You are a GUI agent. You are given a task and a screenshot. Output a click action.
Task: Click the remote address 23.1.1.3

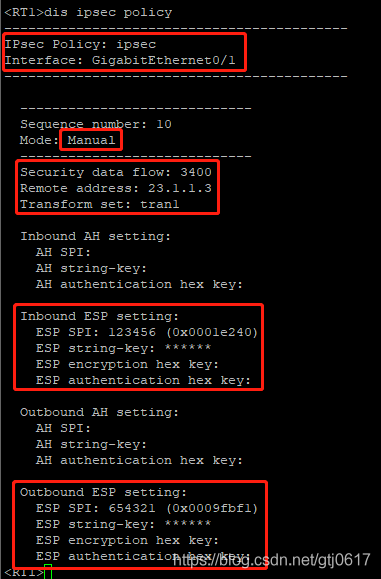pos(180,188)
